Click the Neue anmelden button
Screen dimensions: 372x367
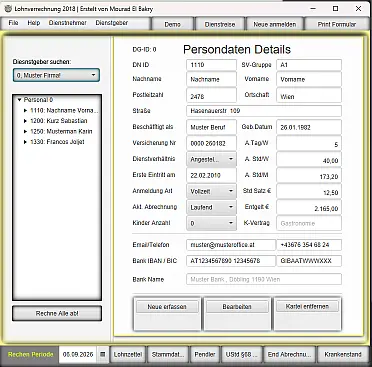[x=275, y=24]
